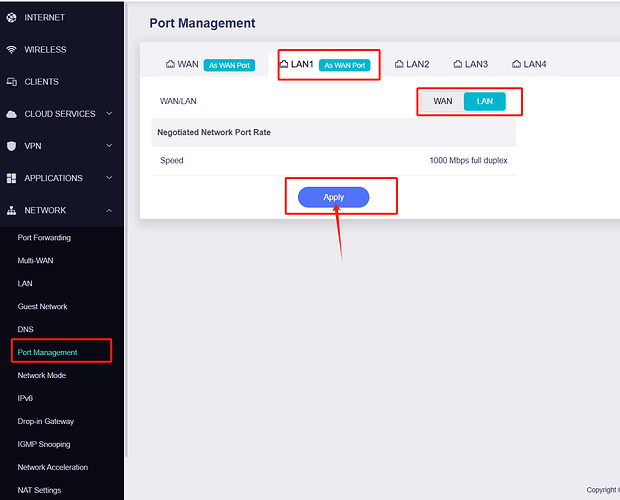The image size is (620, 500).
Task: Click the Apply button
Action: 333,197
